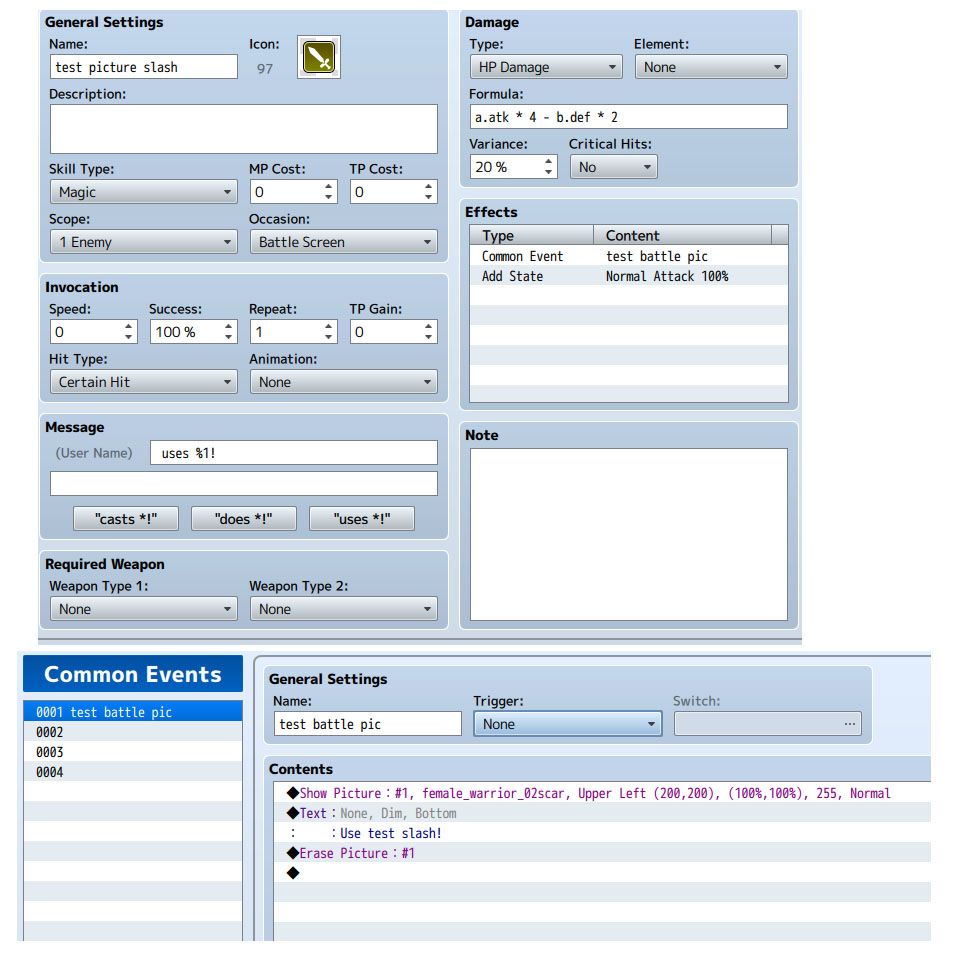Click the Speed stepper field
The image size is (978, 979).
94,332
